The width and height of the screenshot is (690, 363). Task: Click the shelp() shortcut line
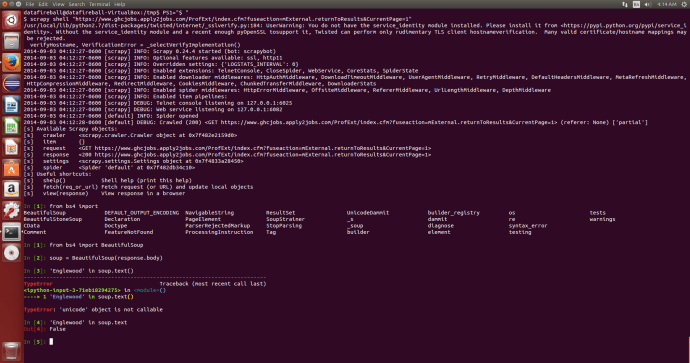[108, 180]
